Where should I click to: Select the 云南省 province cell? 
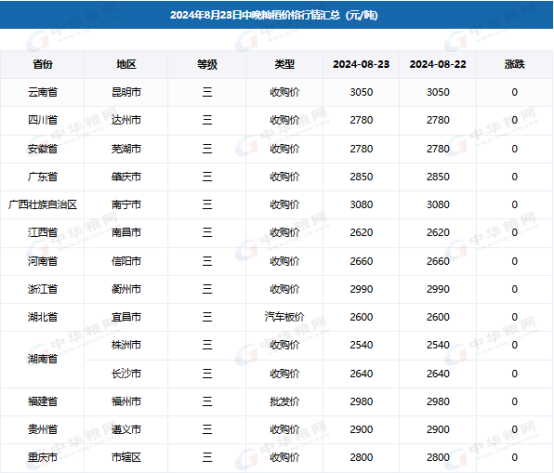click(x=42, y=92)
